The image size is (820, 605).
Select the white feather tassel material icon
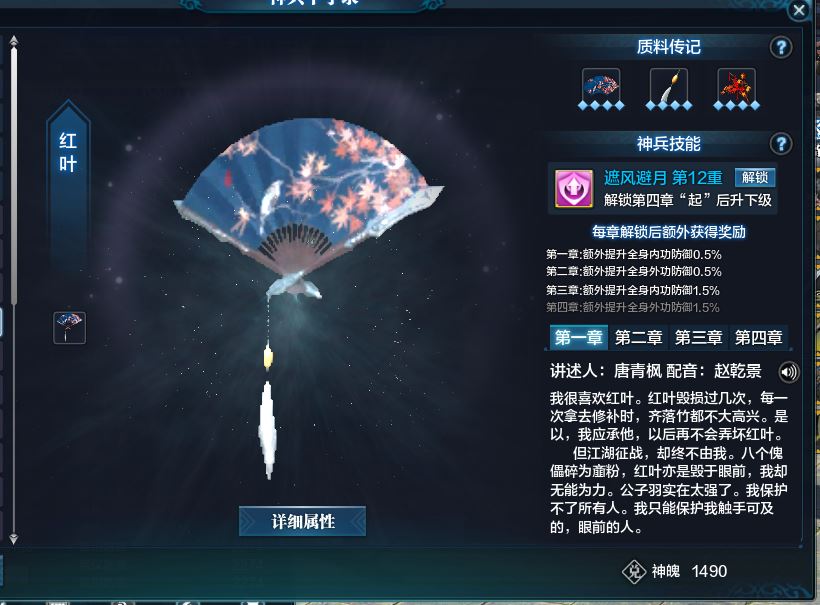tap(668, 84)
